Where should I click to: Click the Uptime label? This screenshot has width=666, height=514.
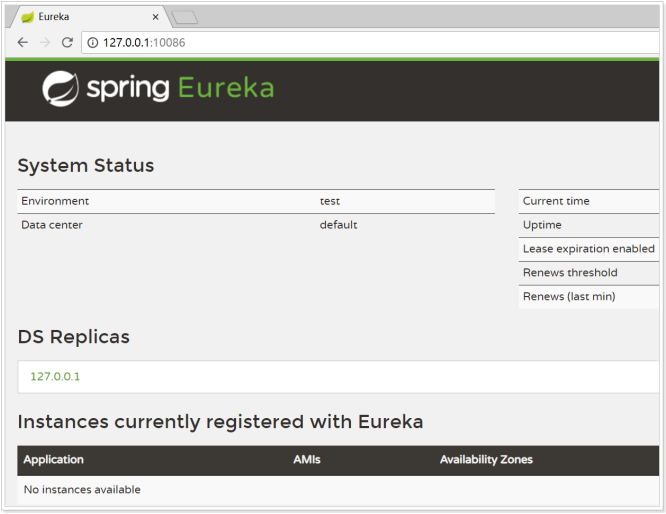[542, 225]
